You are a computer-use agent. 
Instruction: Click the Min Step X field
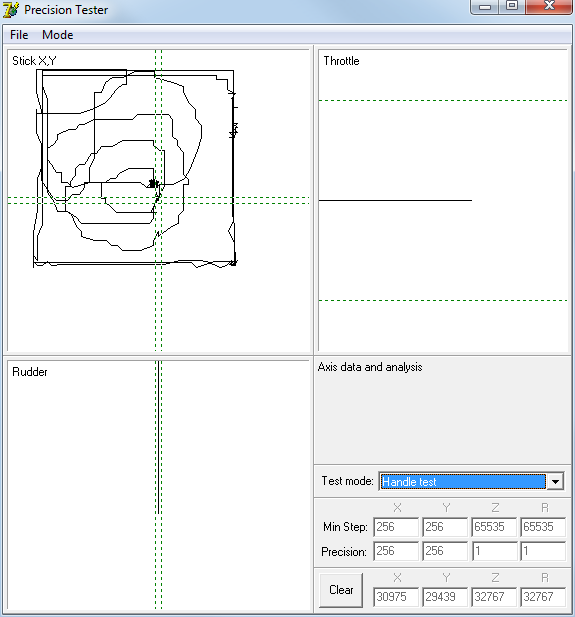(396, 527)
